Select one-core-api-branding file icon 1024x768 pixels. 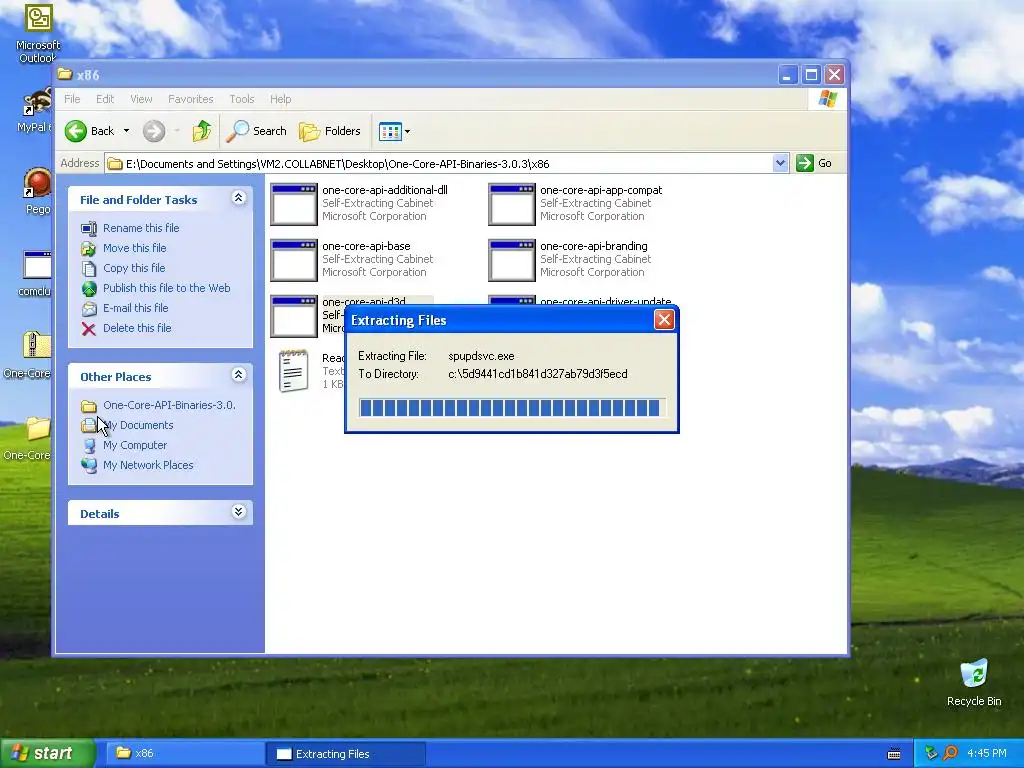pos(512,261)
